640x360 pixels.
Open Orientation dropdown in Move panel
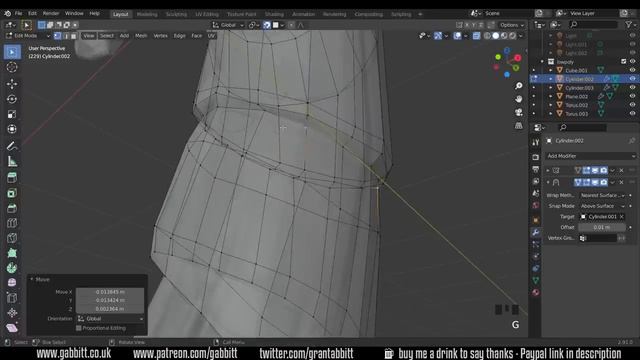pyautogui.click(x=110, y=319)
